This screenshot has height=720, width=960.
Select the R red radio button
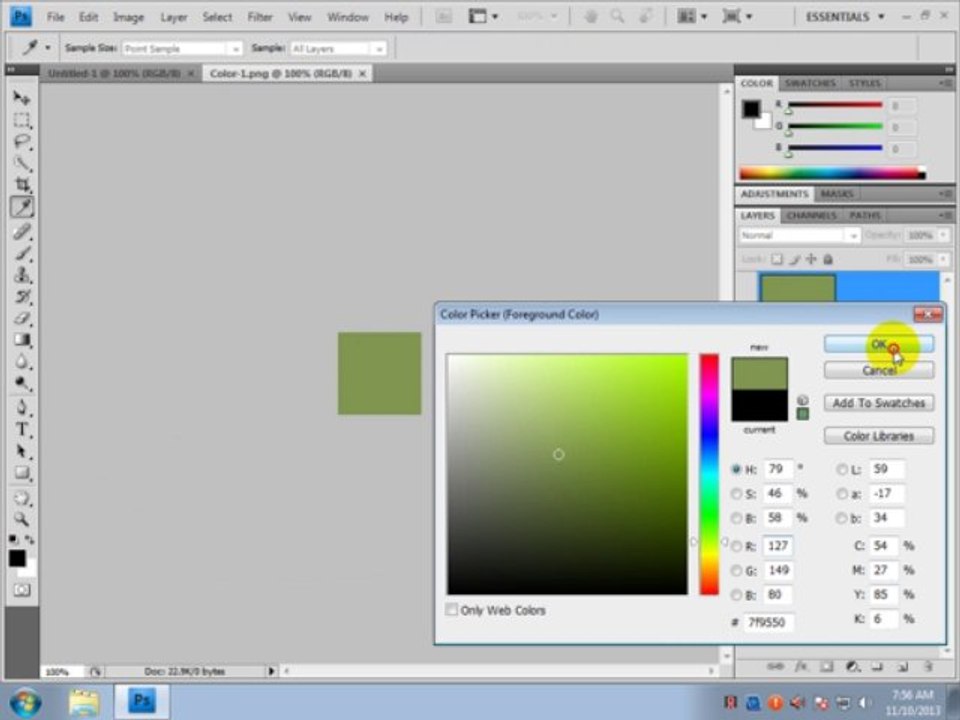[737, 546]
